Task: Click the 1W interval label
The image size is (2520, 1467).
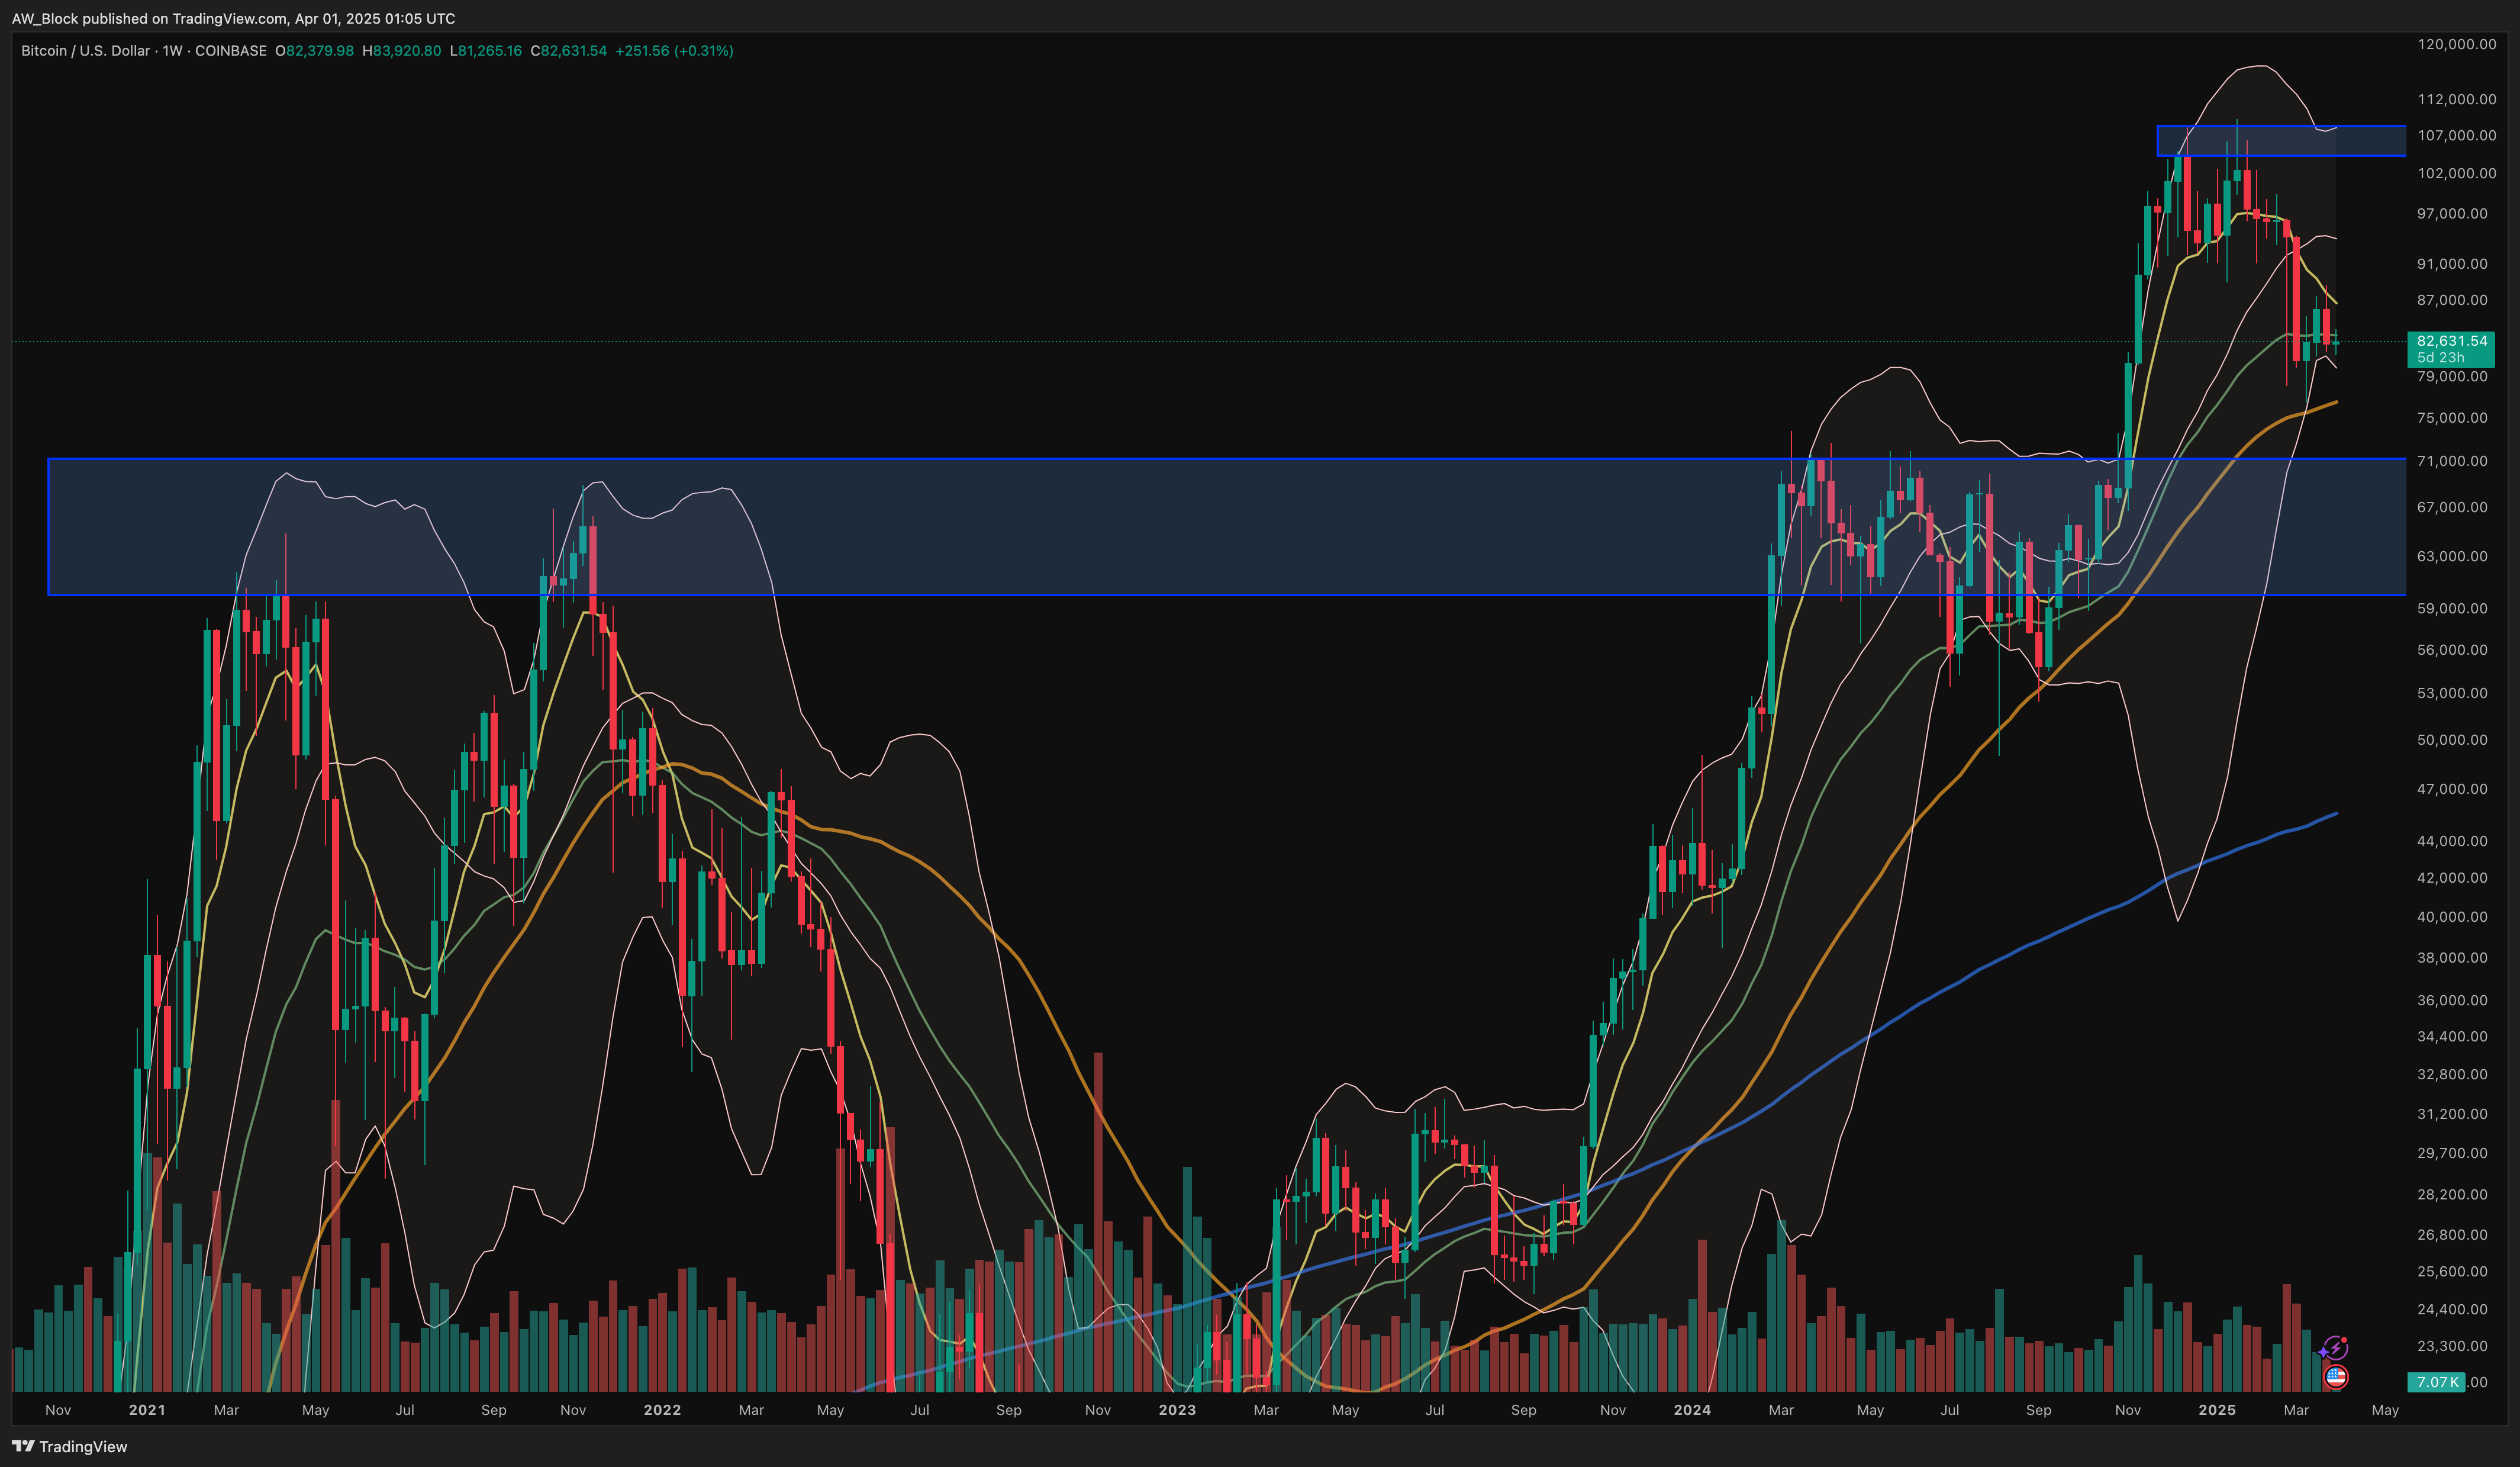Action: [x=172, y=51]
